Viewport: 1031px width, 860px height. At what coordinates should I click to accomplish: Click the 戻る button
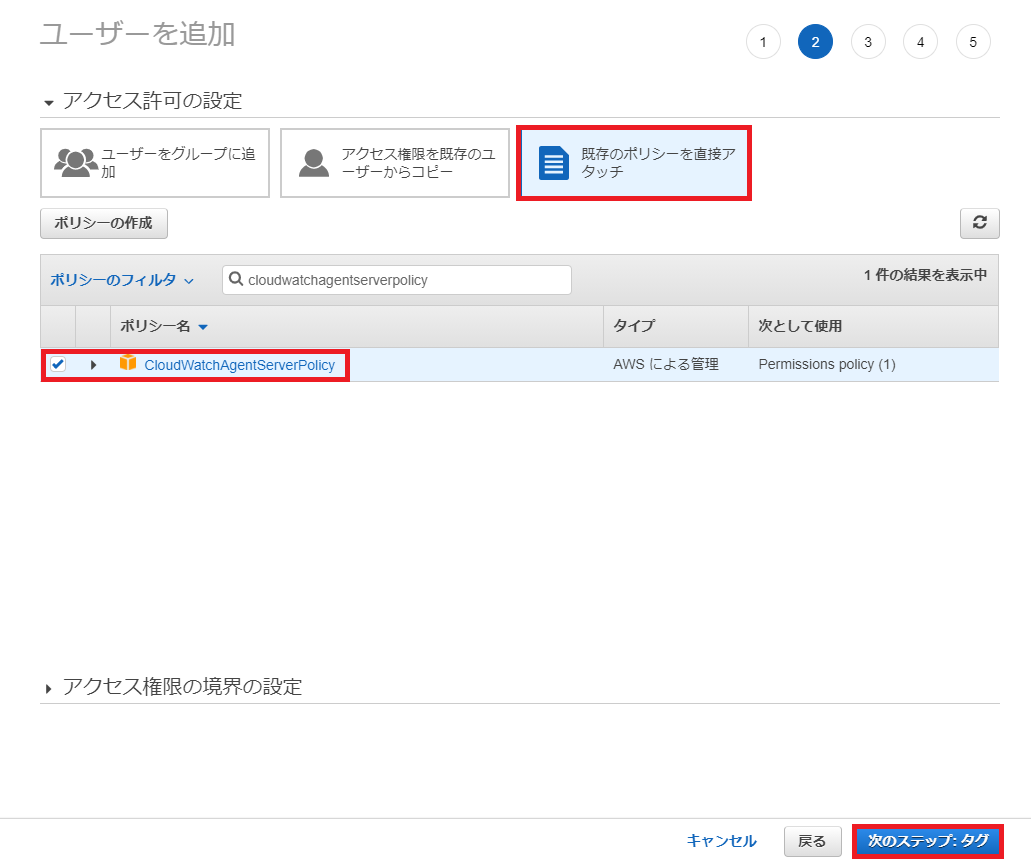pos(812,841)
